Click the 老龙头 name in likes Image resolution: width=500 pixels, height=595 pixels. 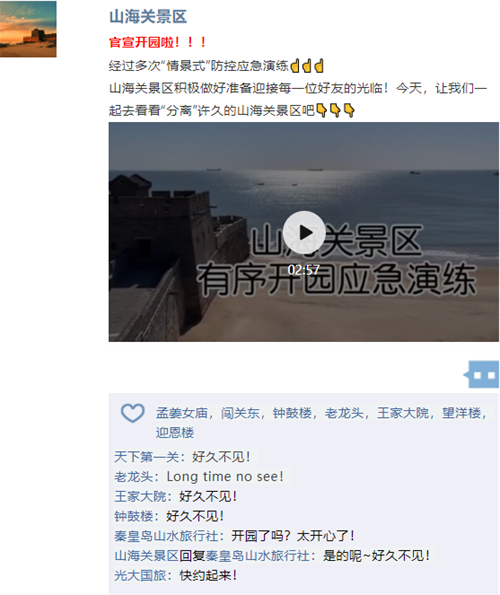(344, 413)
